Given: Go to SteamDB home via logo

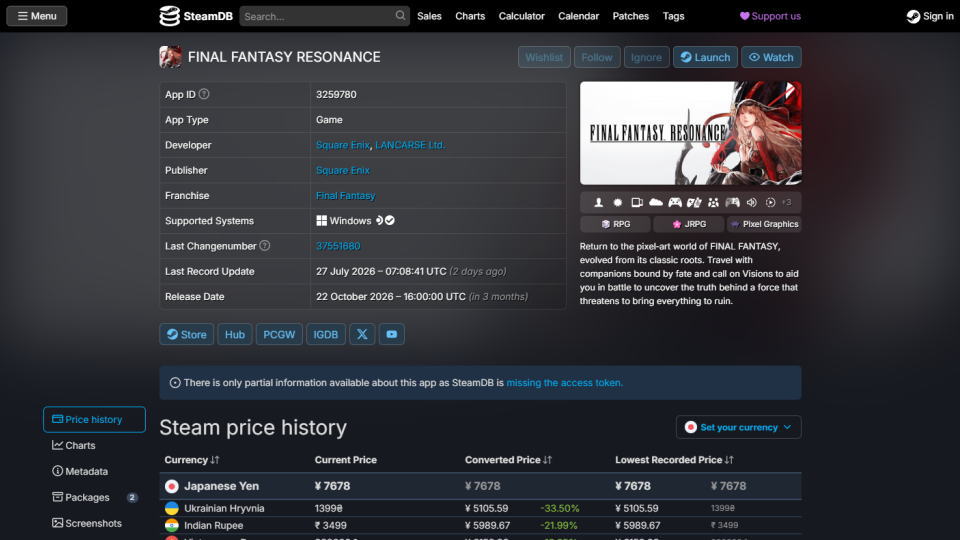Looking at the screenshot, I should [x=196, y=16].
